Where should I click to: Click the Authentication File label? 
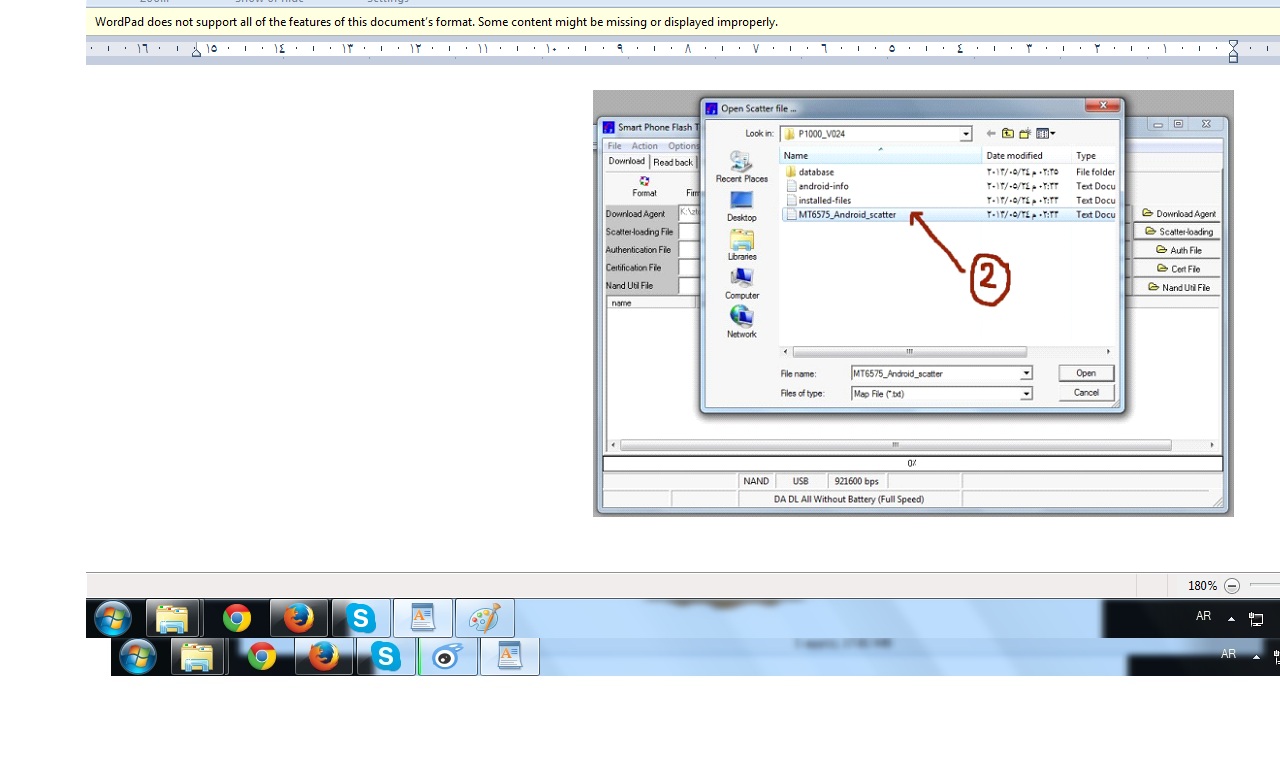(x=638, y=250)
